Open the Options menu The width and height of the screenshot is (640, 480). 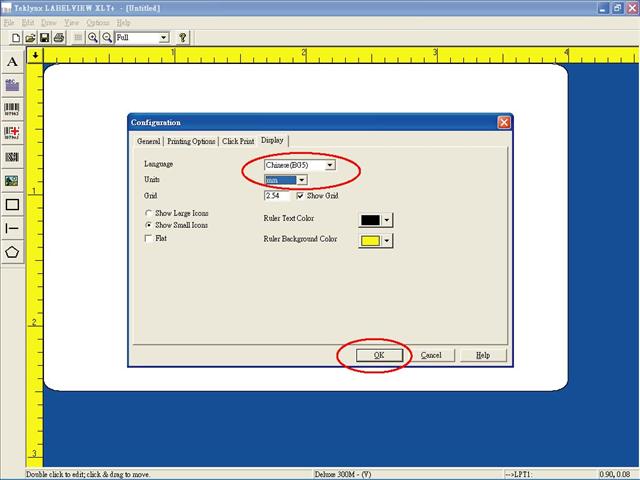coord(98,22)
